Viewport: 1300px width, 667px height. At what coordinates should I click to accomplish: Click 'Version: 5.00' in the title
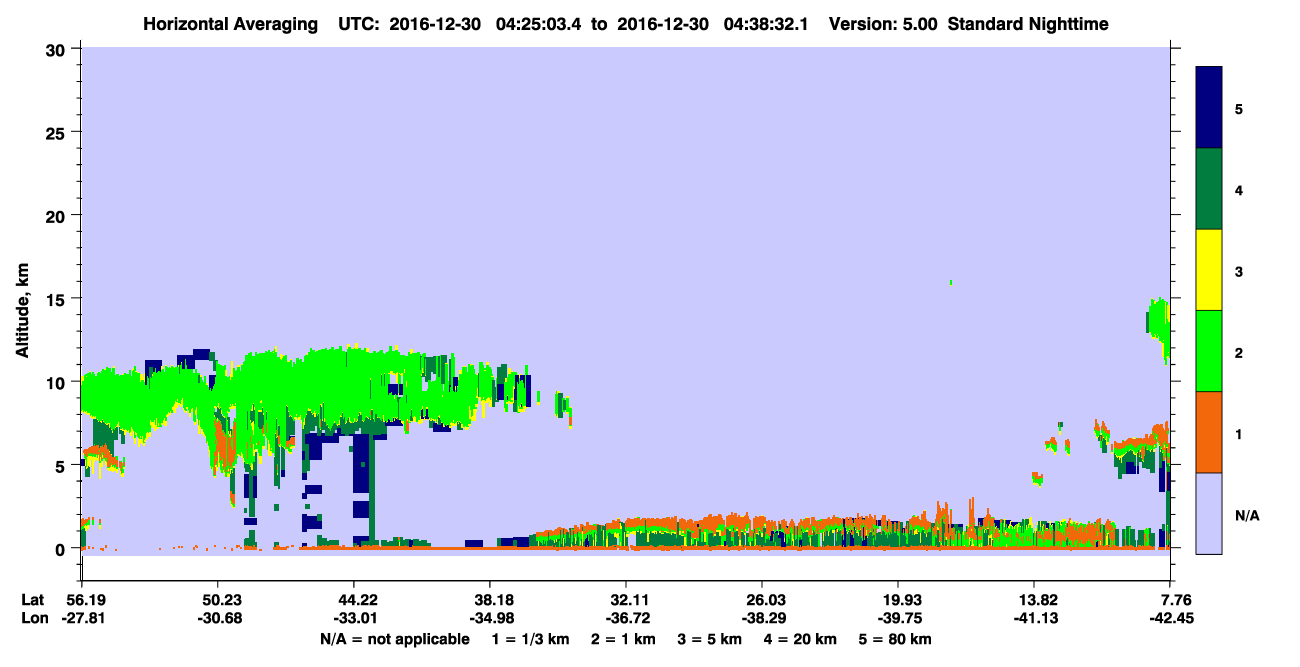(883, 23)
